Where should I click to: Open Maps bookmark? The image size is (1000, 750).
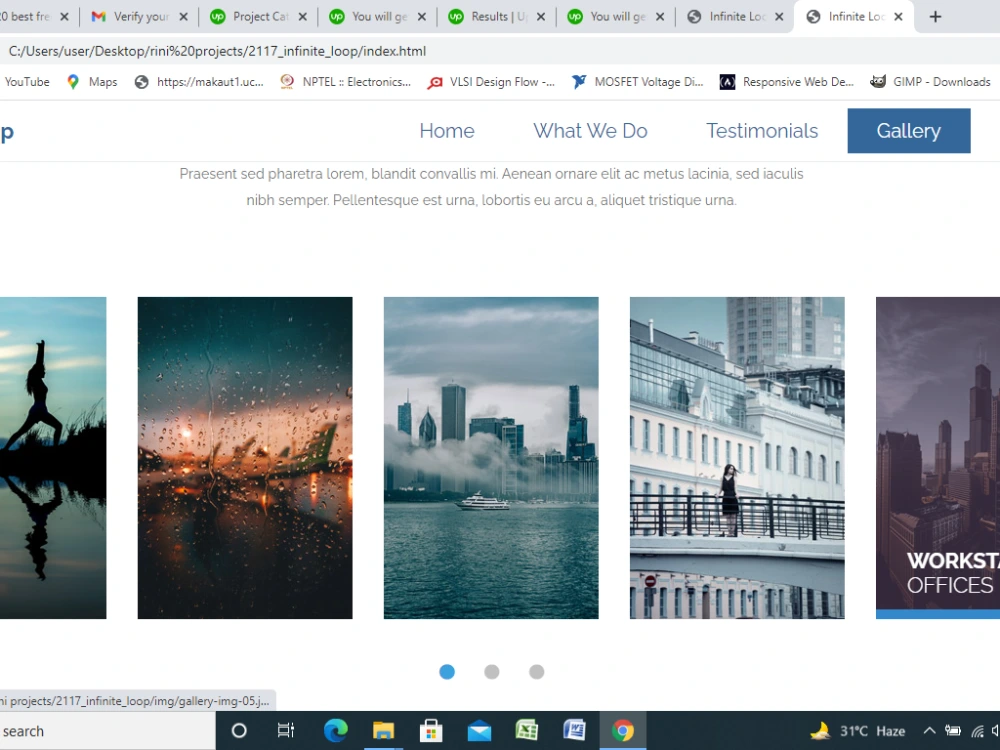pos(92,82)
